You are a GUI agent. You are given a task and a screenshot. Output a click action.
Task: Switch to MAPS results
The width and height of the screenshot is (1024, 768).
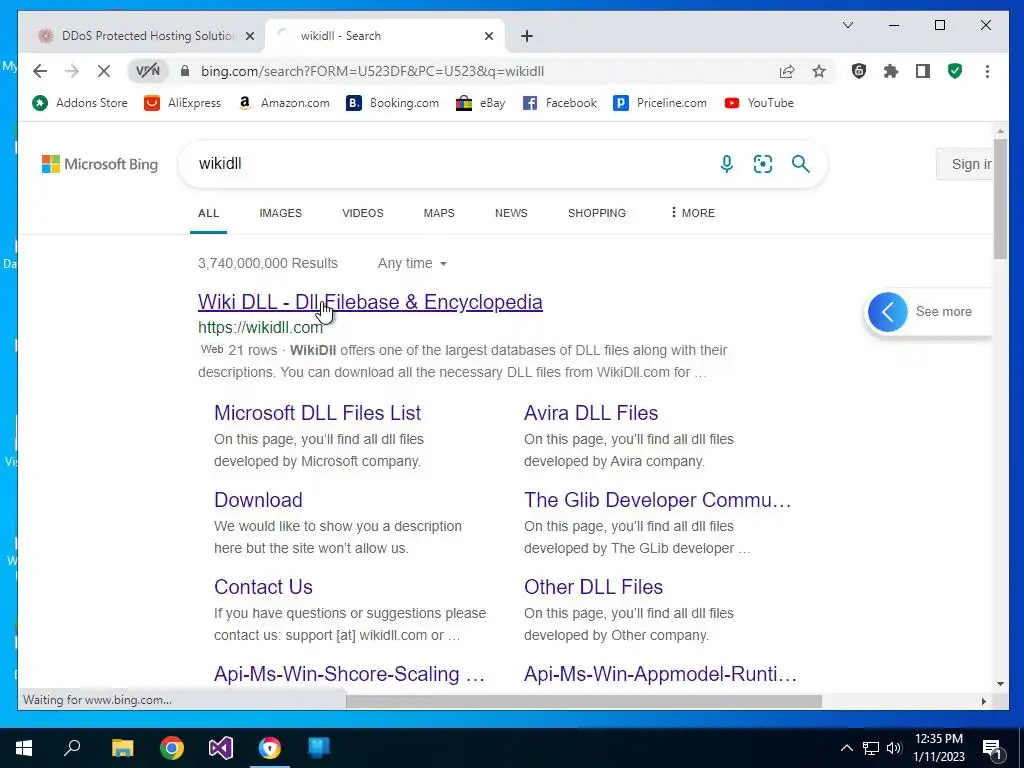coord(439,213)
